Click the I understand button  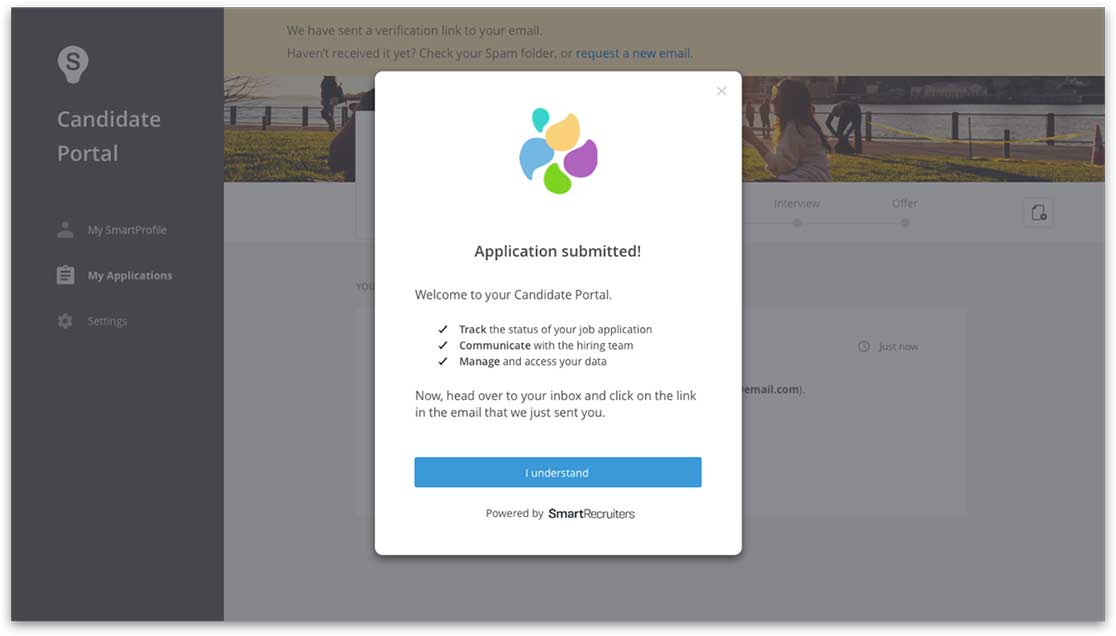[x=558, y=472]
